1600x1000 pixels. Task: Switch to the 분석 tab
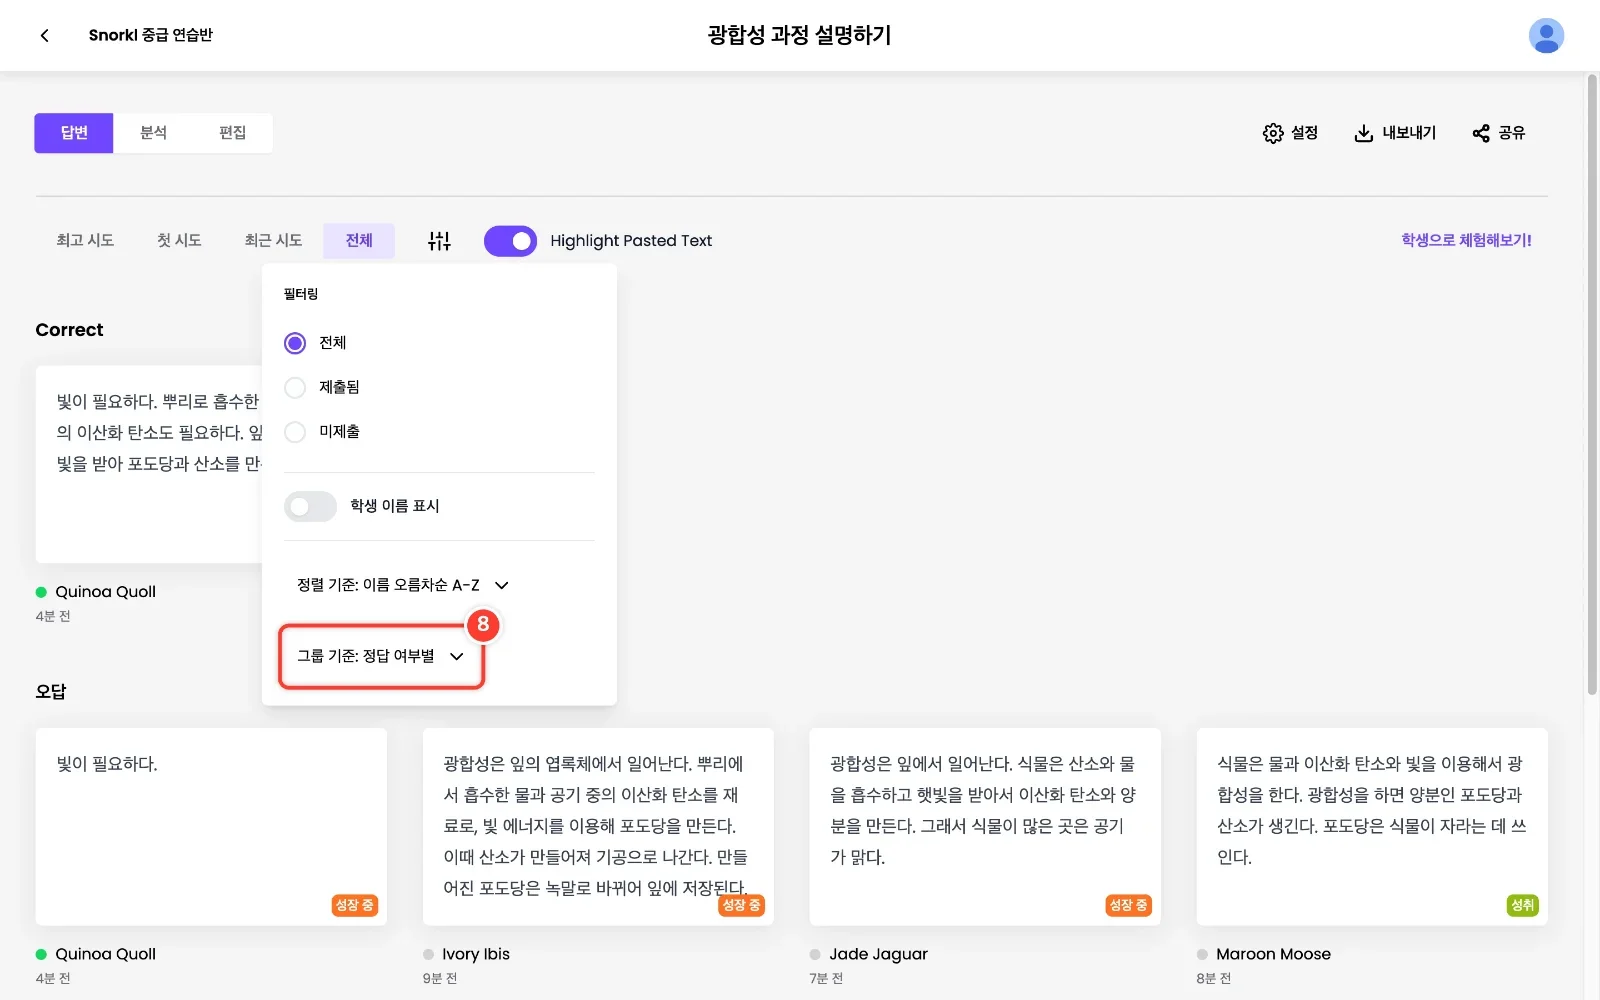pos(153,133)
